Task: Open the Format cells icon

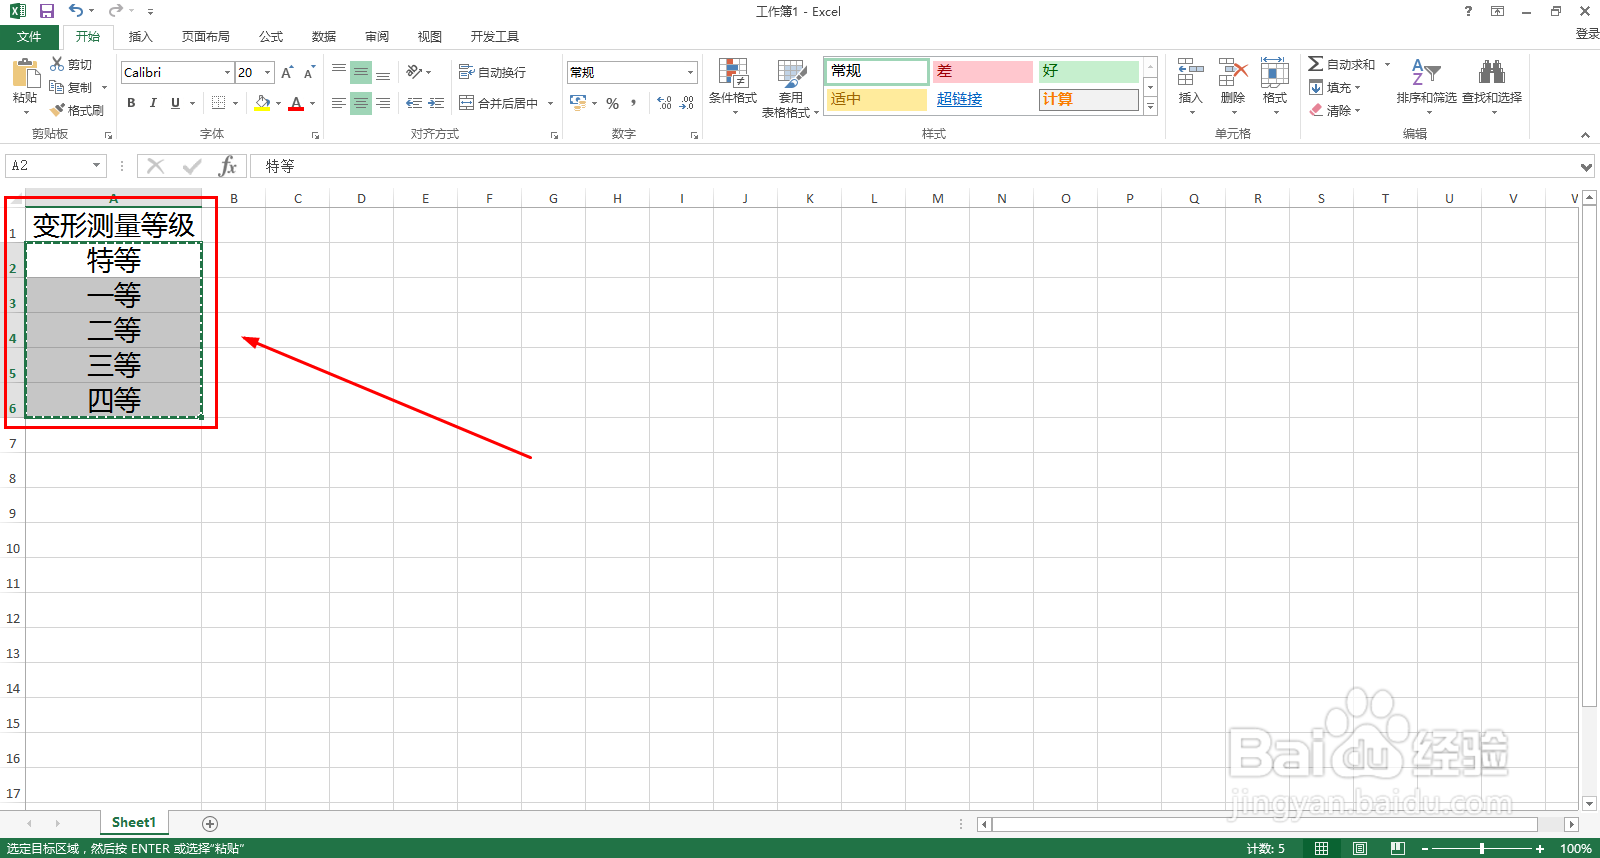Action: click(x=1275, y=73)
